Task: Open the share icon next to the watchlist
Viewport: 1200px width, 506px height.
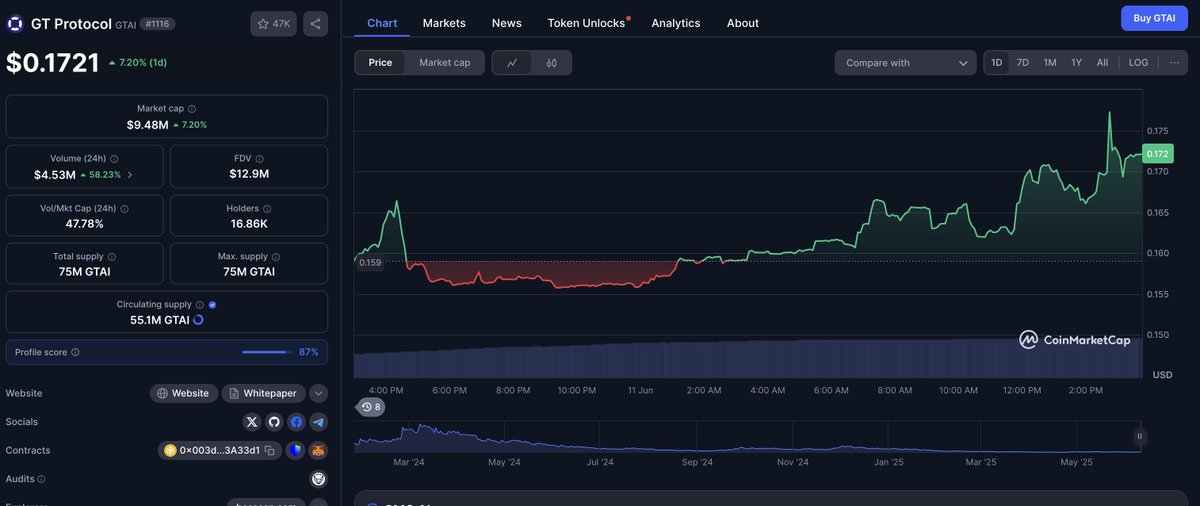Action: 315,23
